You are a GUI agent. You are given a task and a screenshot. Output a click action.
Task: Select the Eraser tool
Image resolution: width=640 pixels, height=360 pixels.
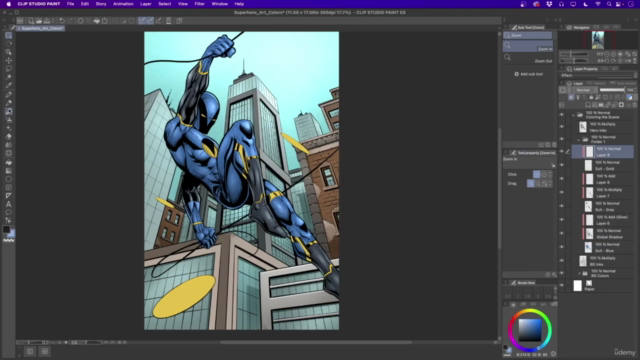click(x=9, y=136)
